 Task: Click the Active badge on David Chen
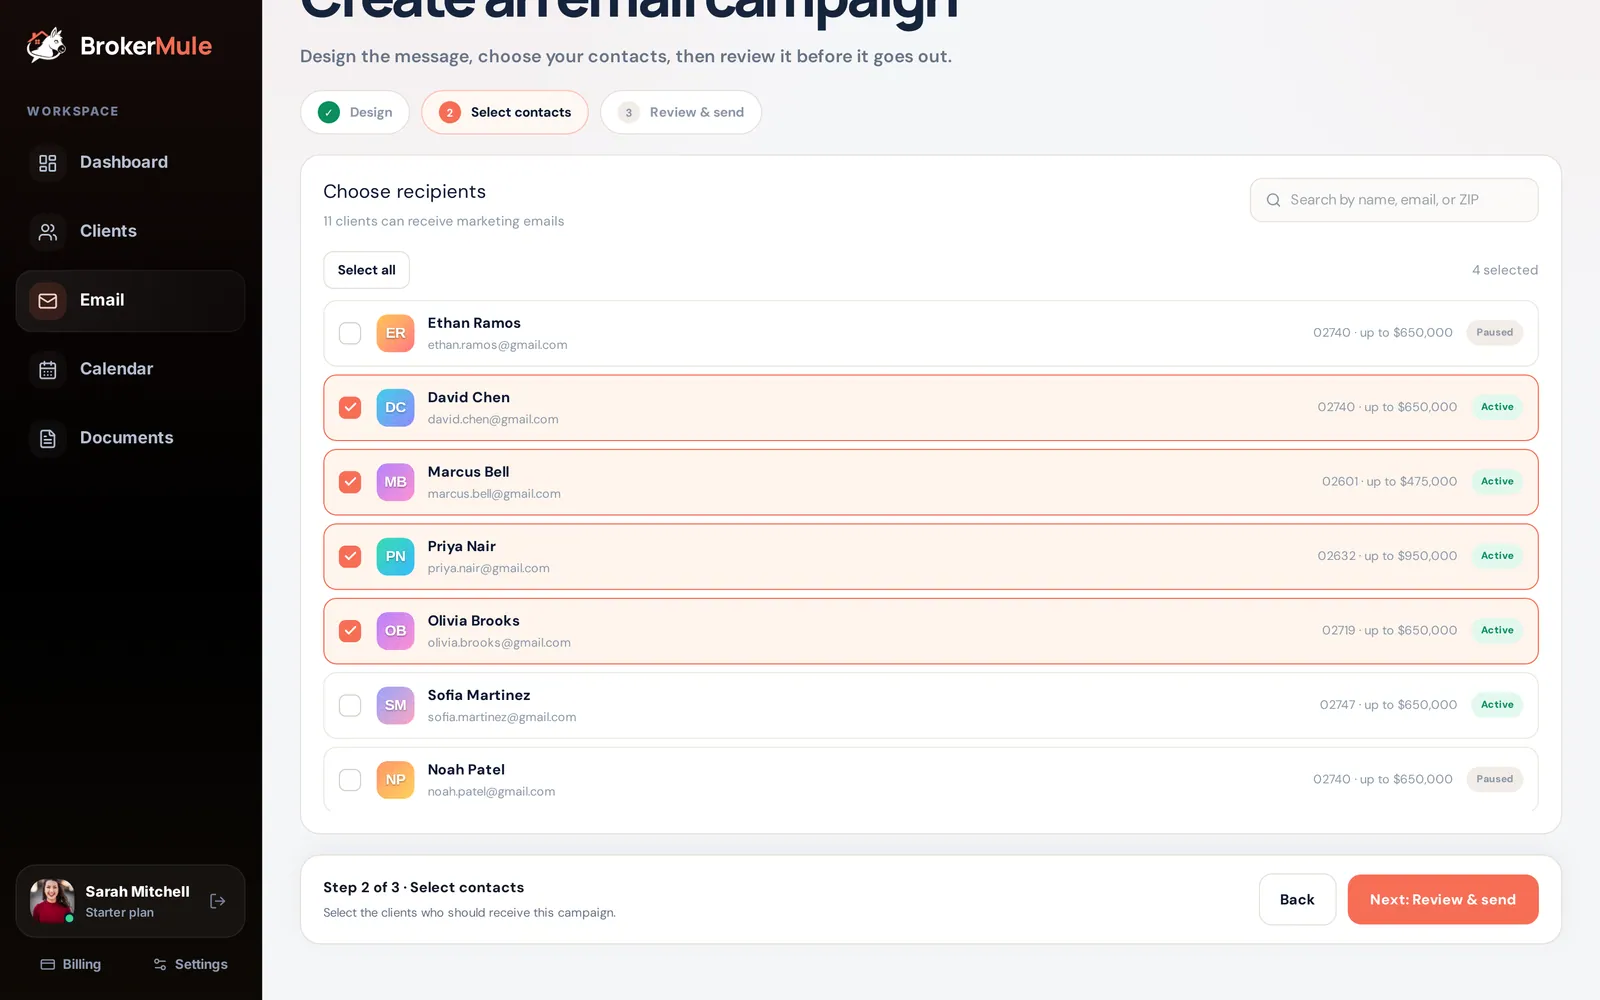pos(1497,407)
